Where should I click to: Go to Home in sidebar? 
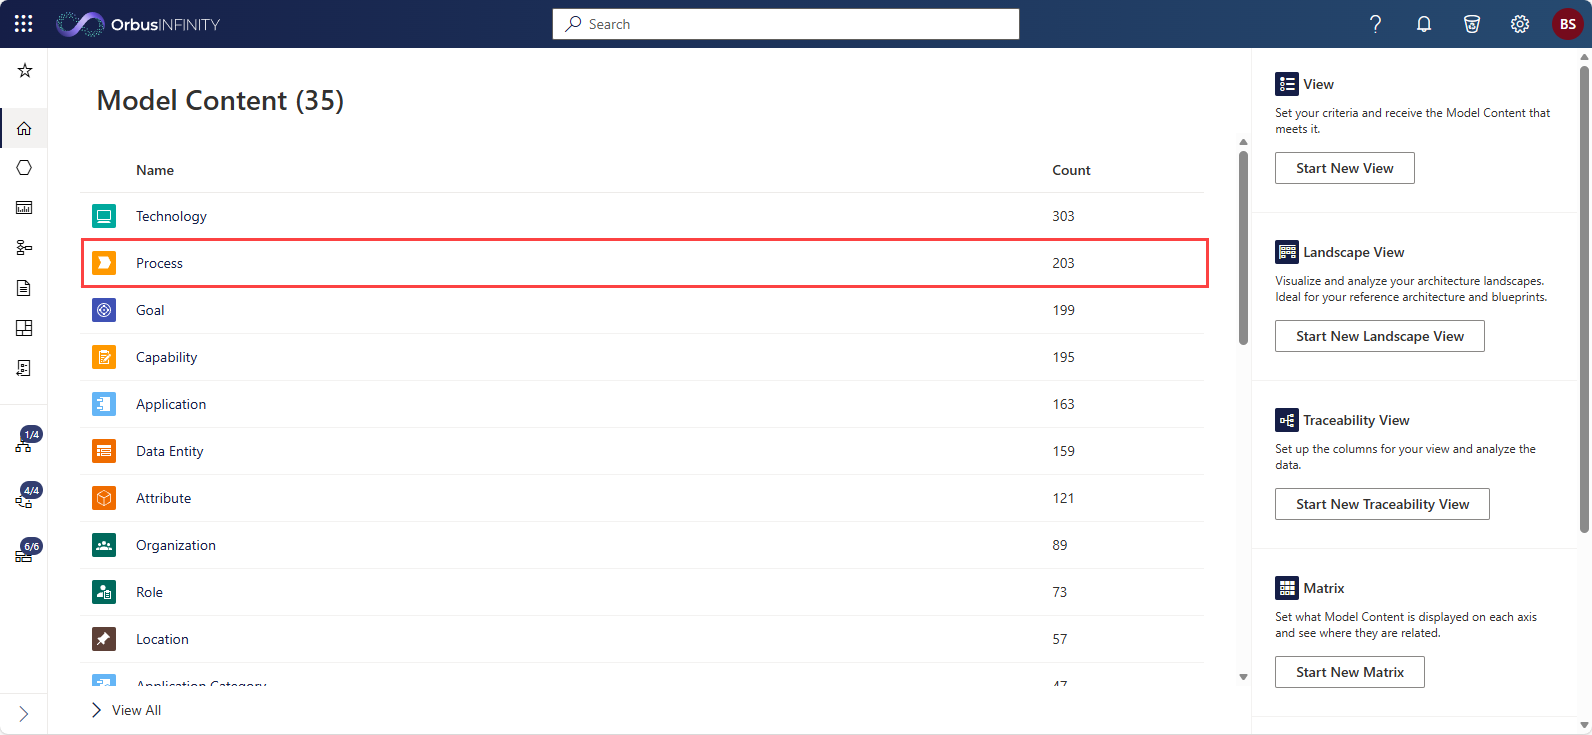[x=24, y=128]
